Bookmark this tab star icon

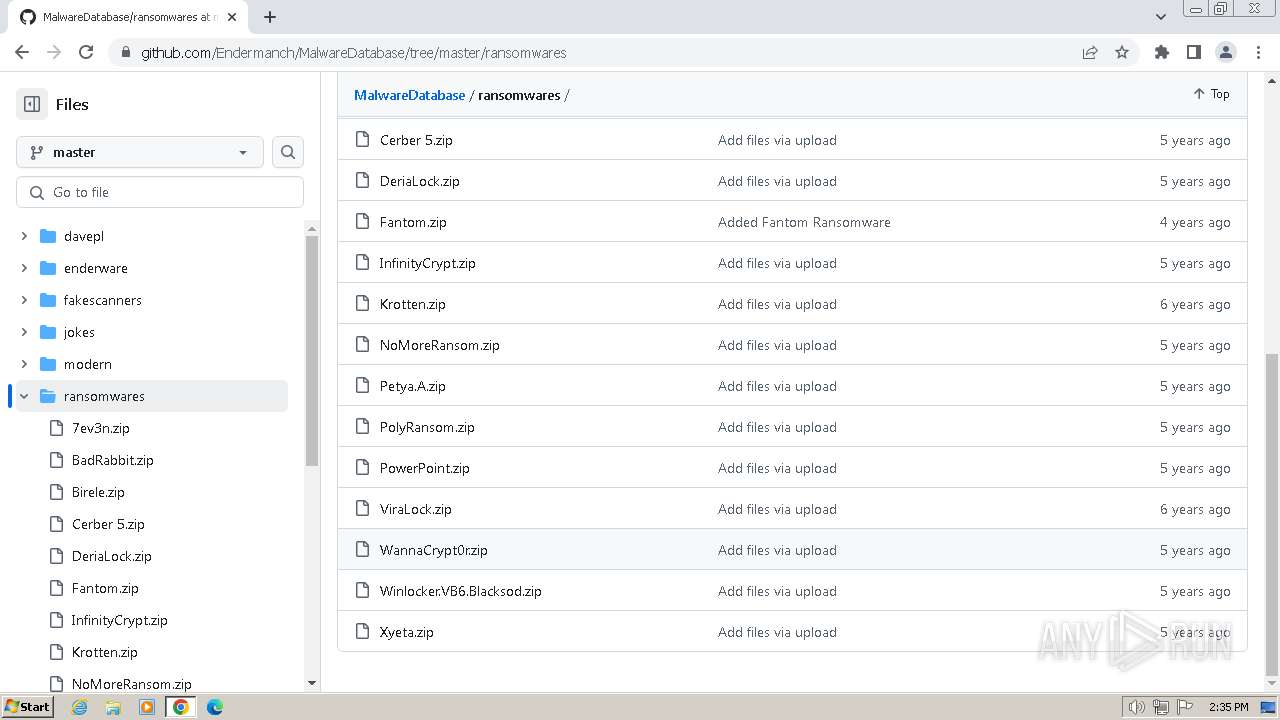(x=1122, y=52)
